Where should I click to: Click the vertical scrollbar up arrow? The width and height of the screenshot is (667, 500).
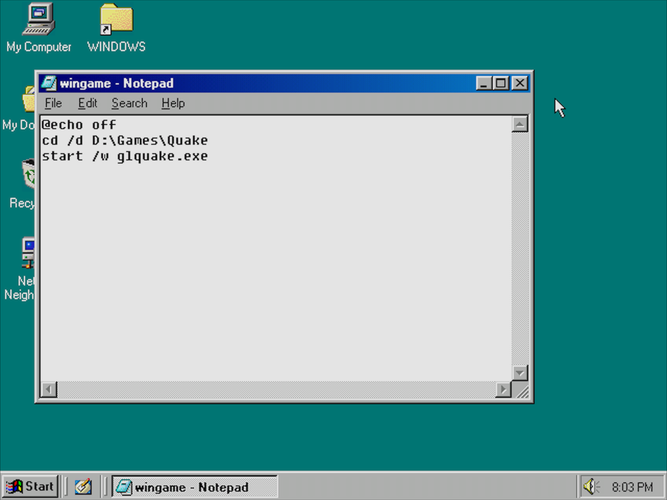(519, 125)
